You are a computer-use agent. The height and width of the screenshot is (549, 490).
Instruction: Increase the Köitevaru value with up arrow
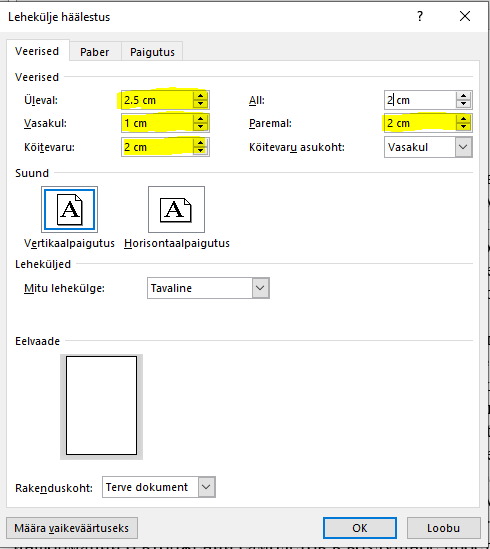point(200,143)
